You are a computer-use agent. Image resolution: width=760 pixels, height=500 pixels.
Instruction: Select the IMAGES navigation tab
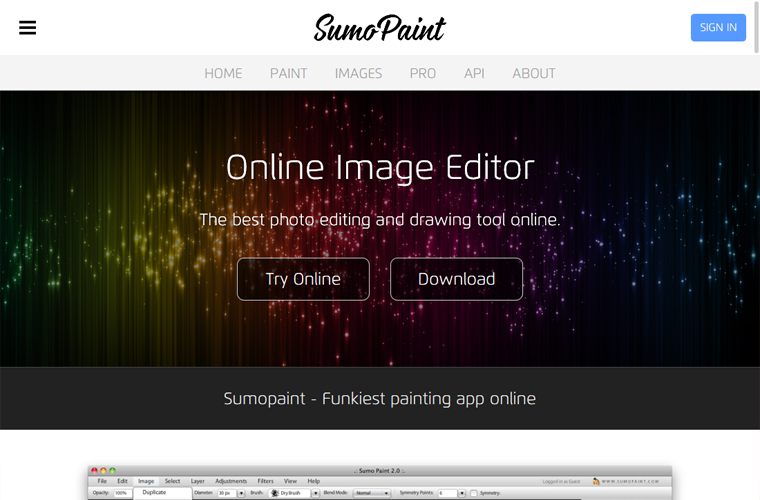pos(358,73)
